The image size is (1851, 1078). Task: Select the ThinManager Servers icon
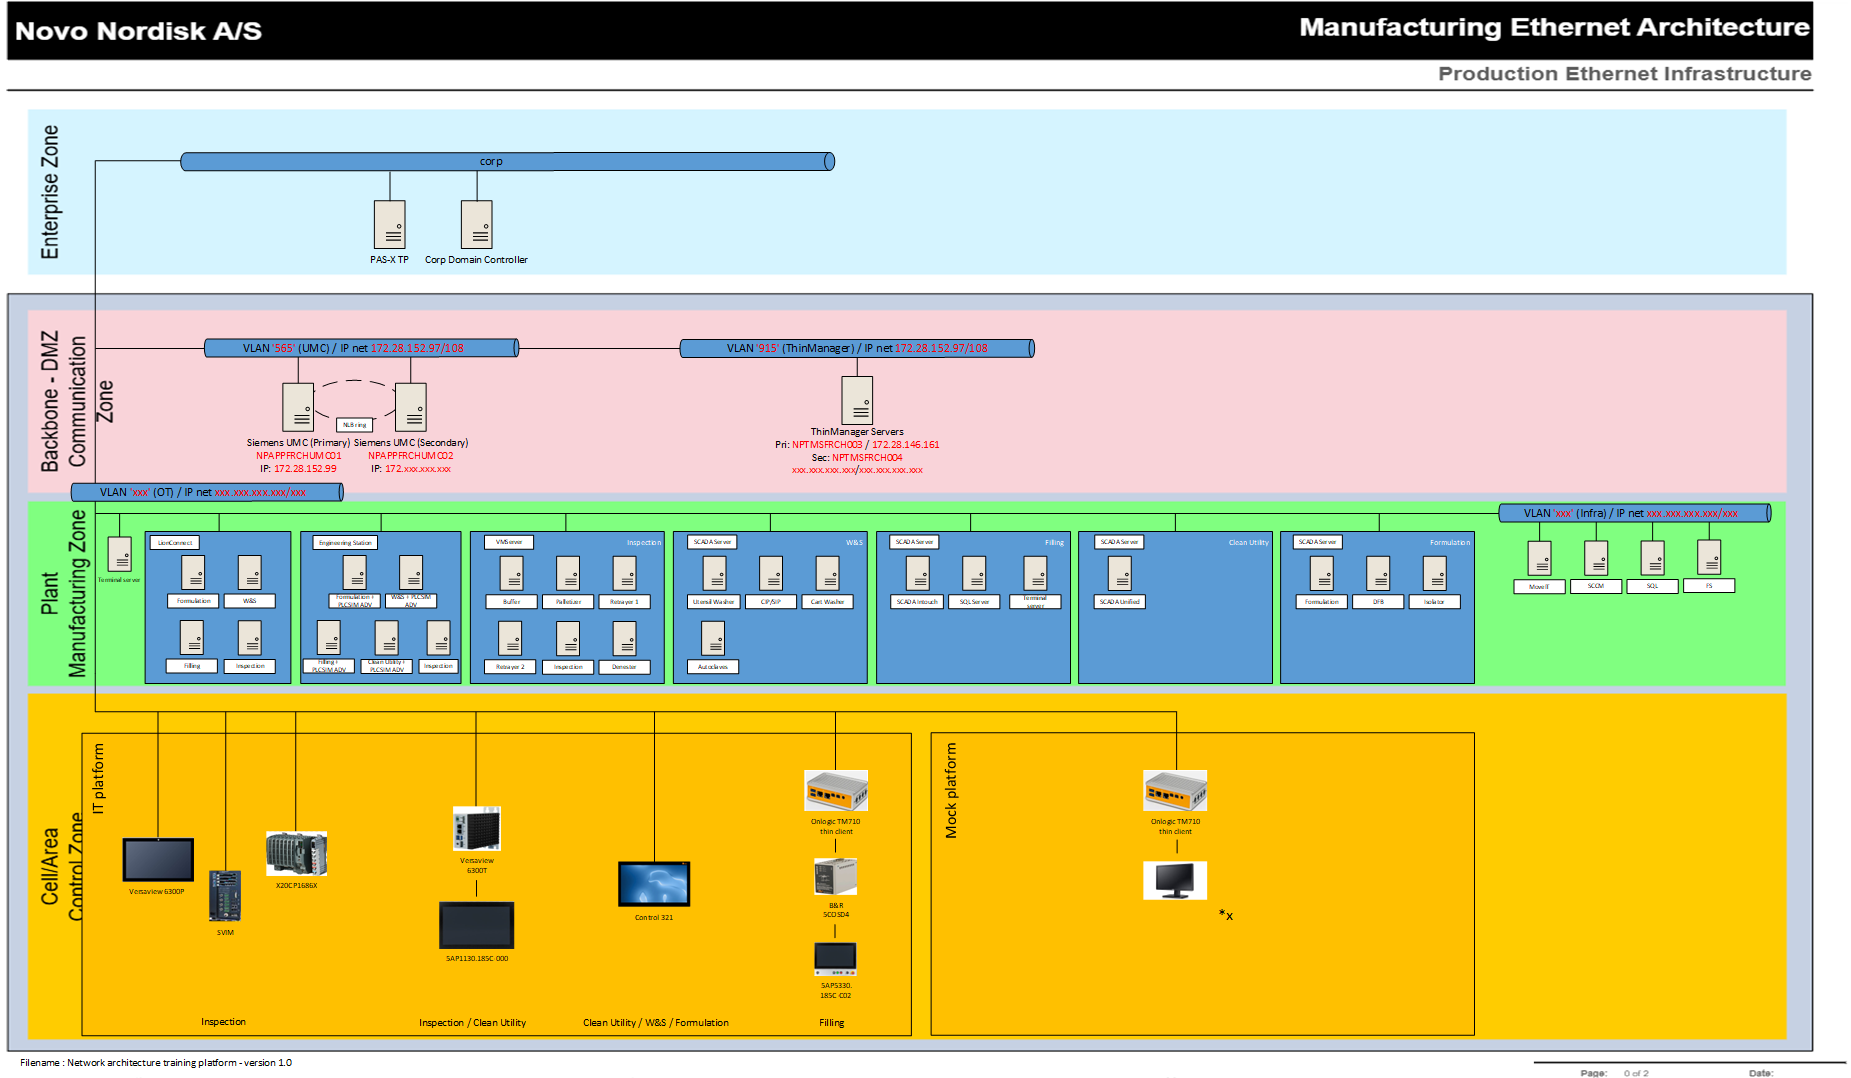click(858, 402)
